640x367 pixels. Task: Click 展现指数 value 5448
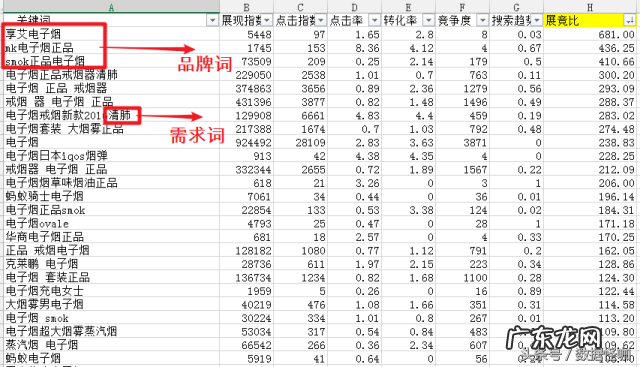tap(259, 35)
